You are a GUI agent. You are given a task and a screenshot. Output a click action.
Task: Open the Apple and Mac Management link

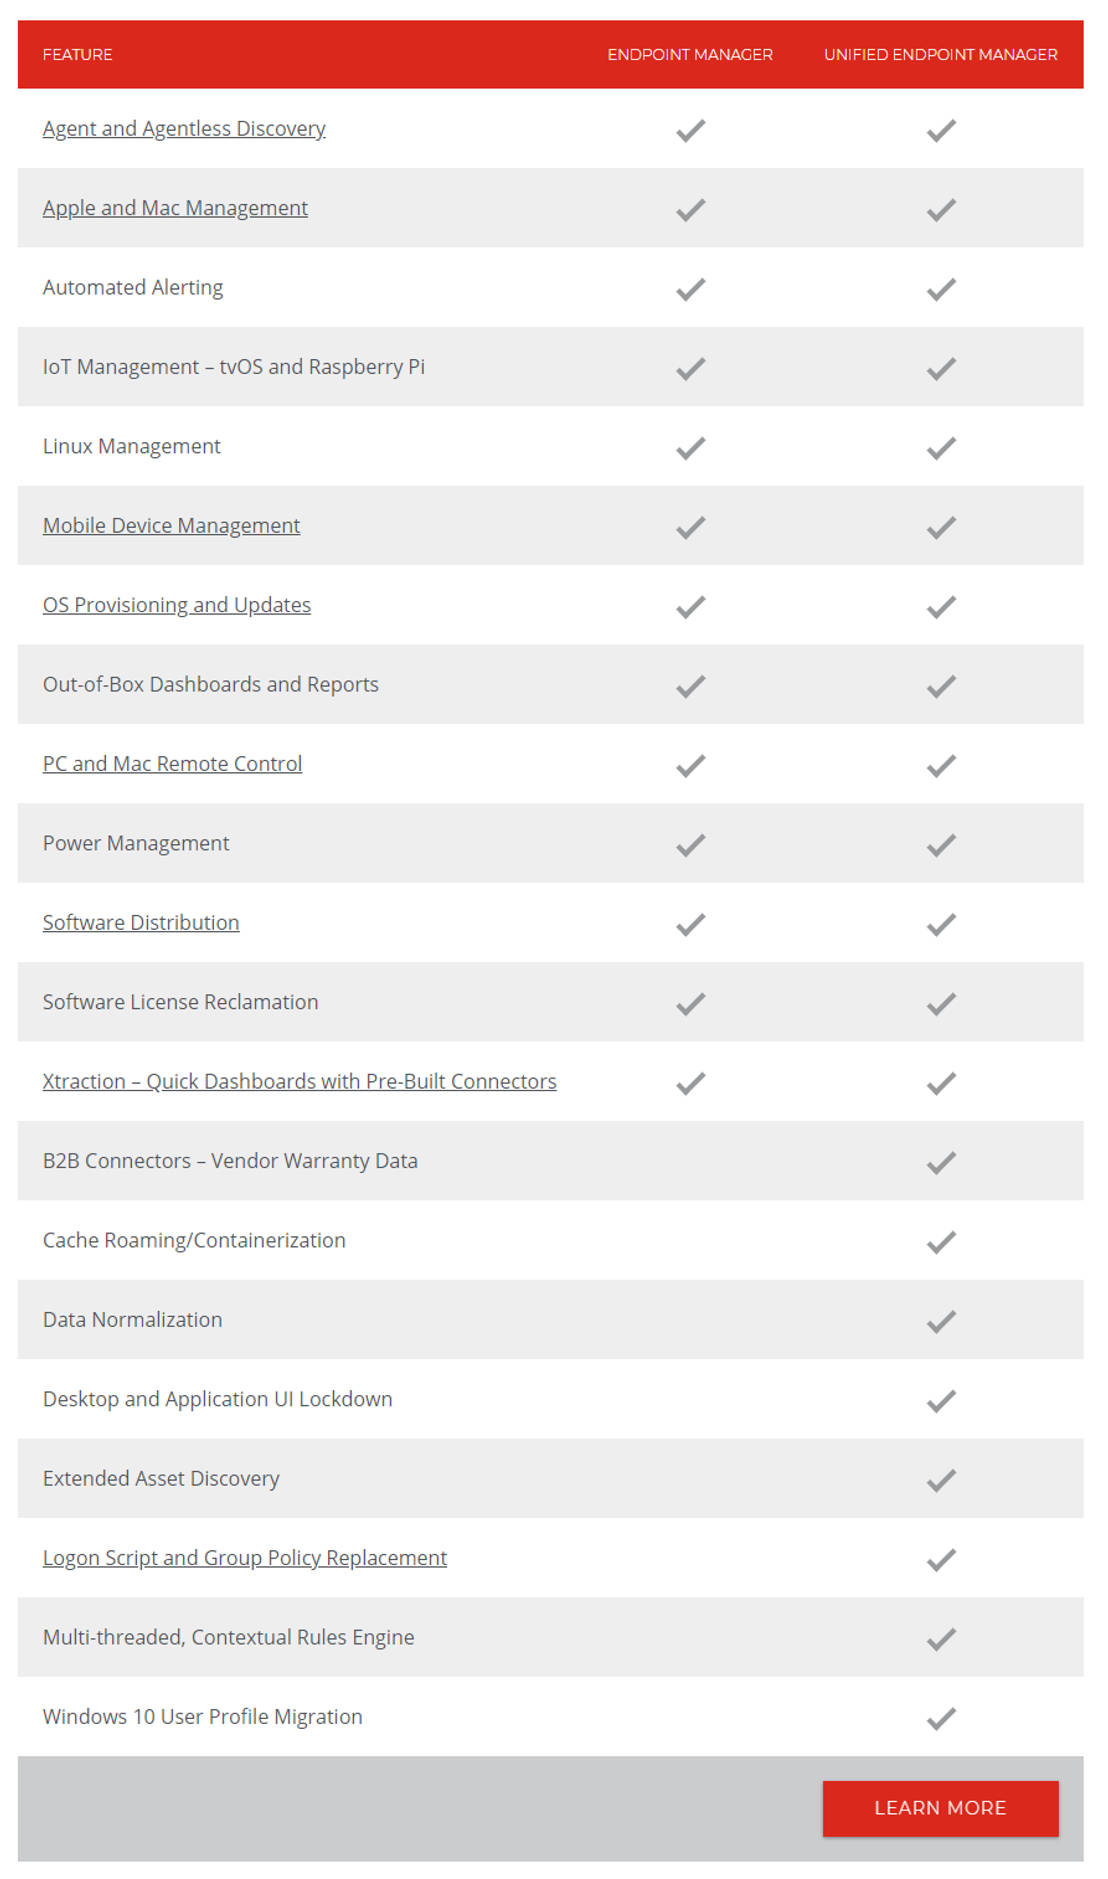tap(175, 208)
